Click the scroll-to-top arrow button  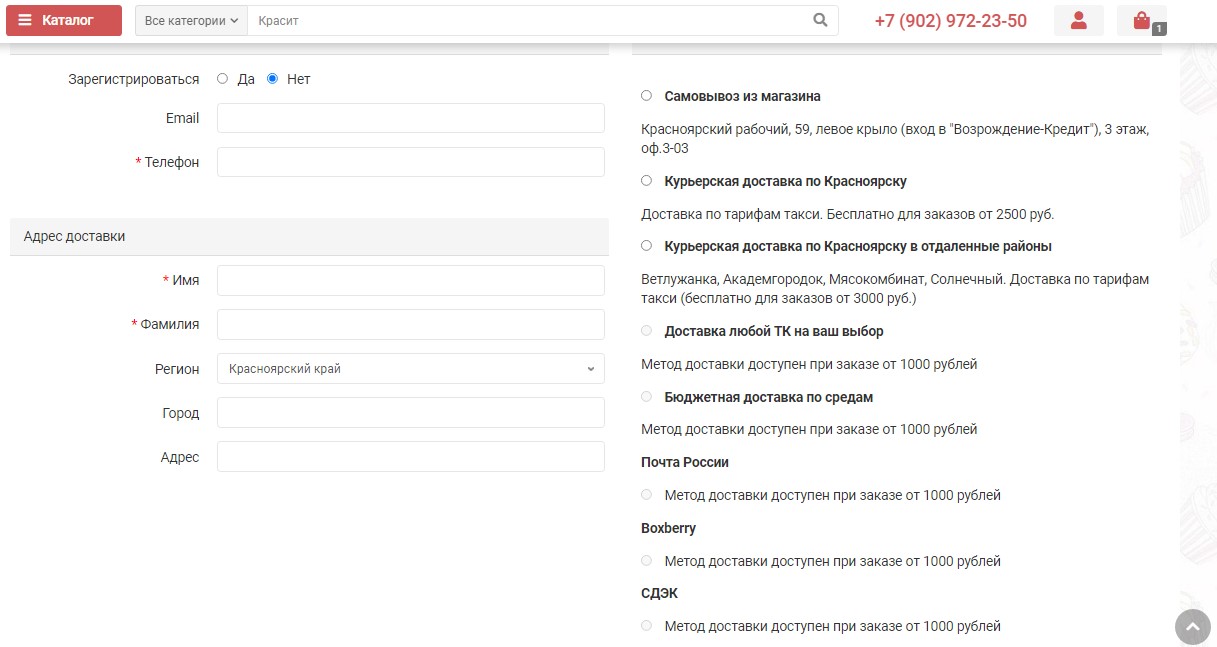[x=1191, y=627]
